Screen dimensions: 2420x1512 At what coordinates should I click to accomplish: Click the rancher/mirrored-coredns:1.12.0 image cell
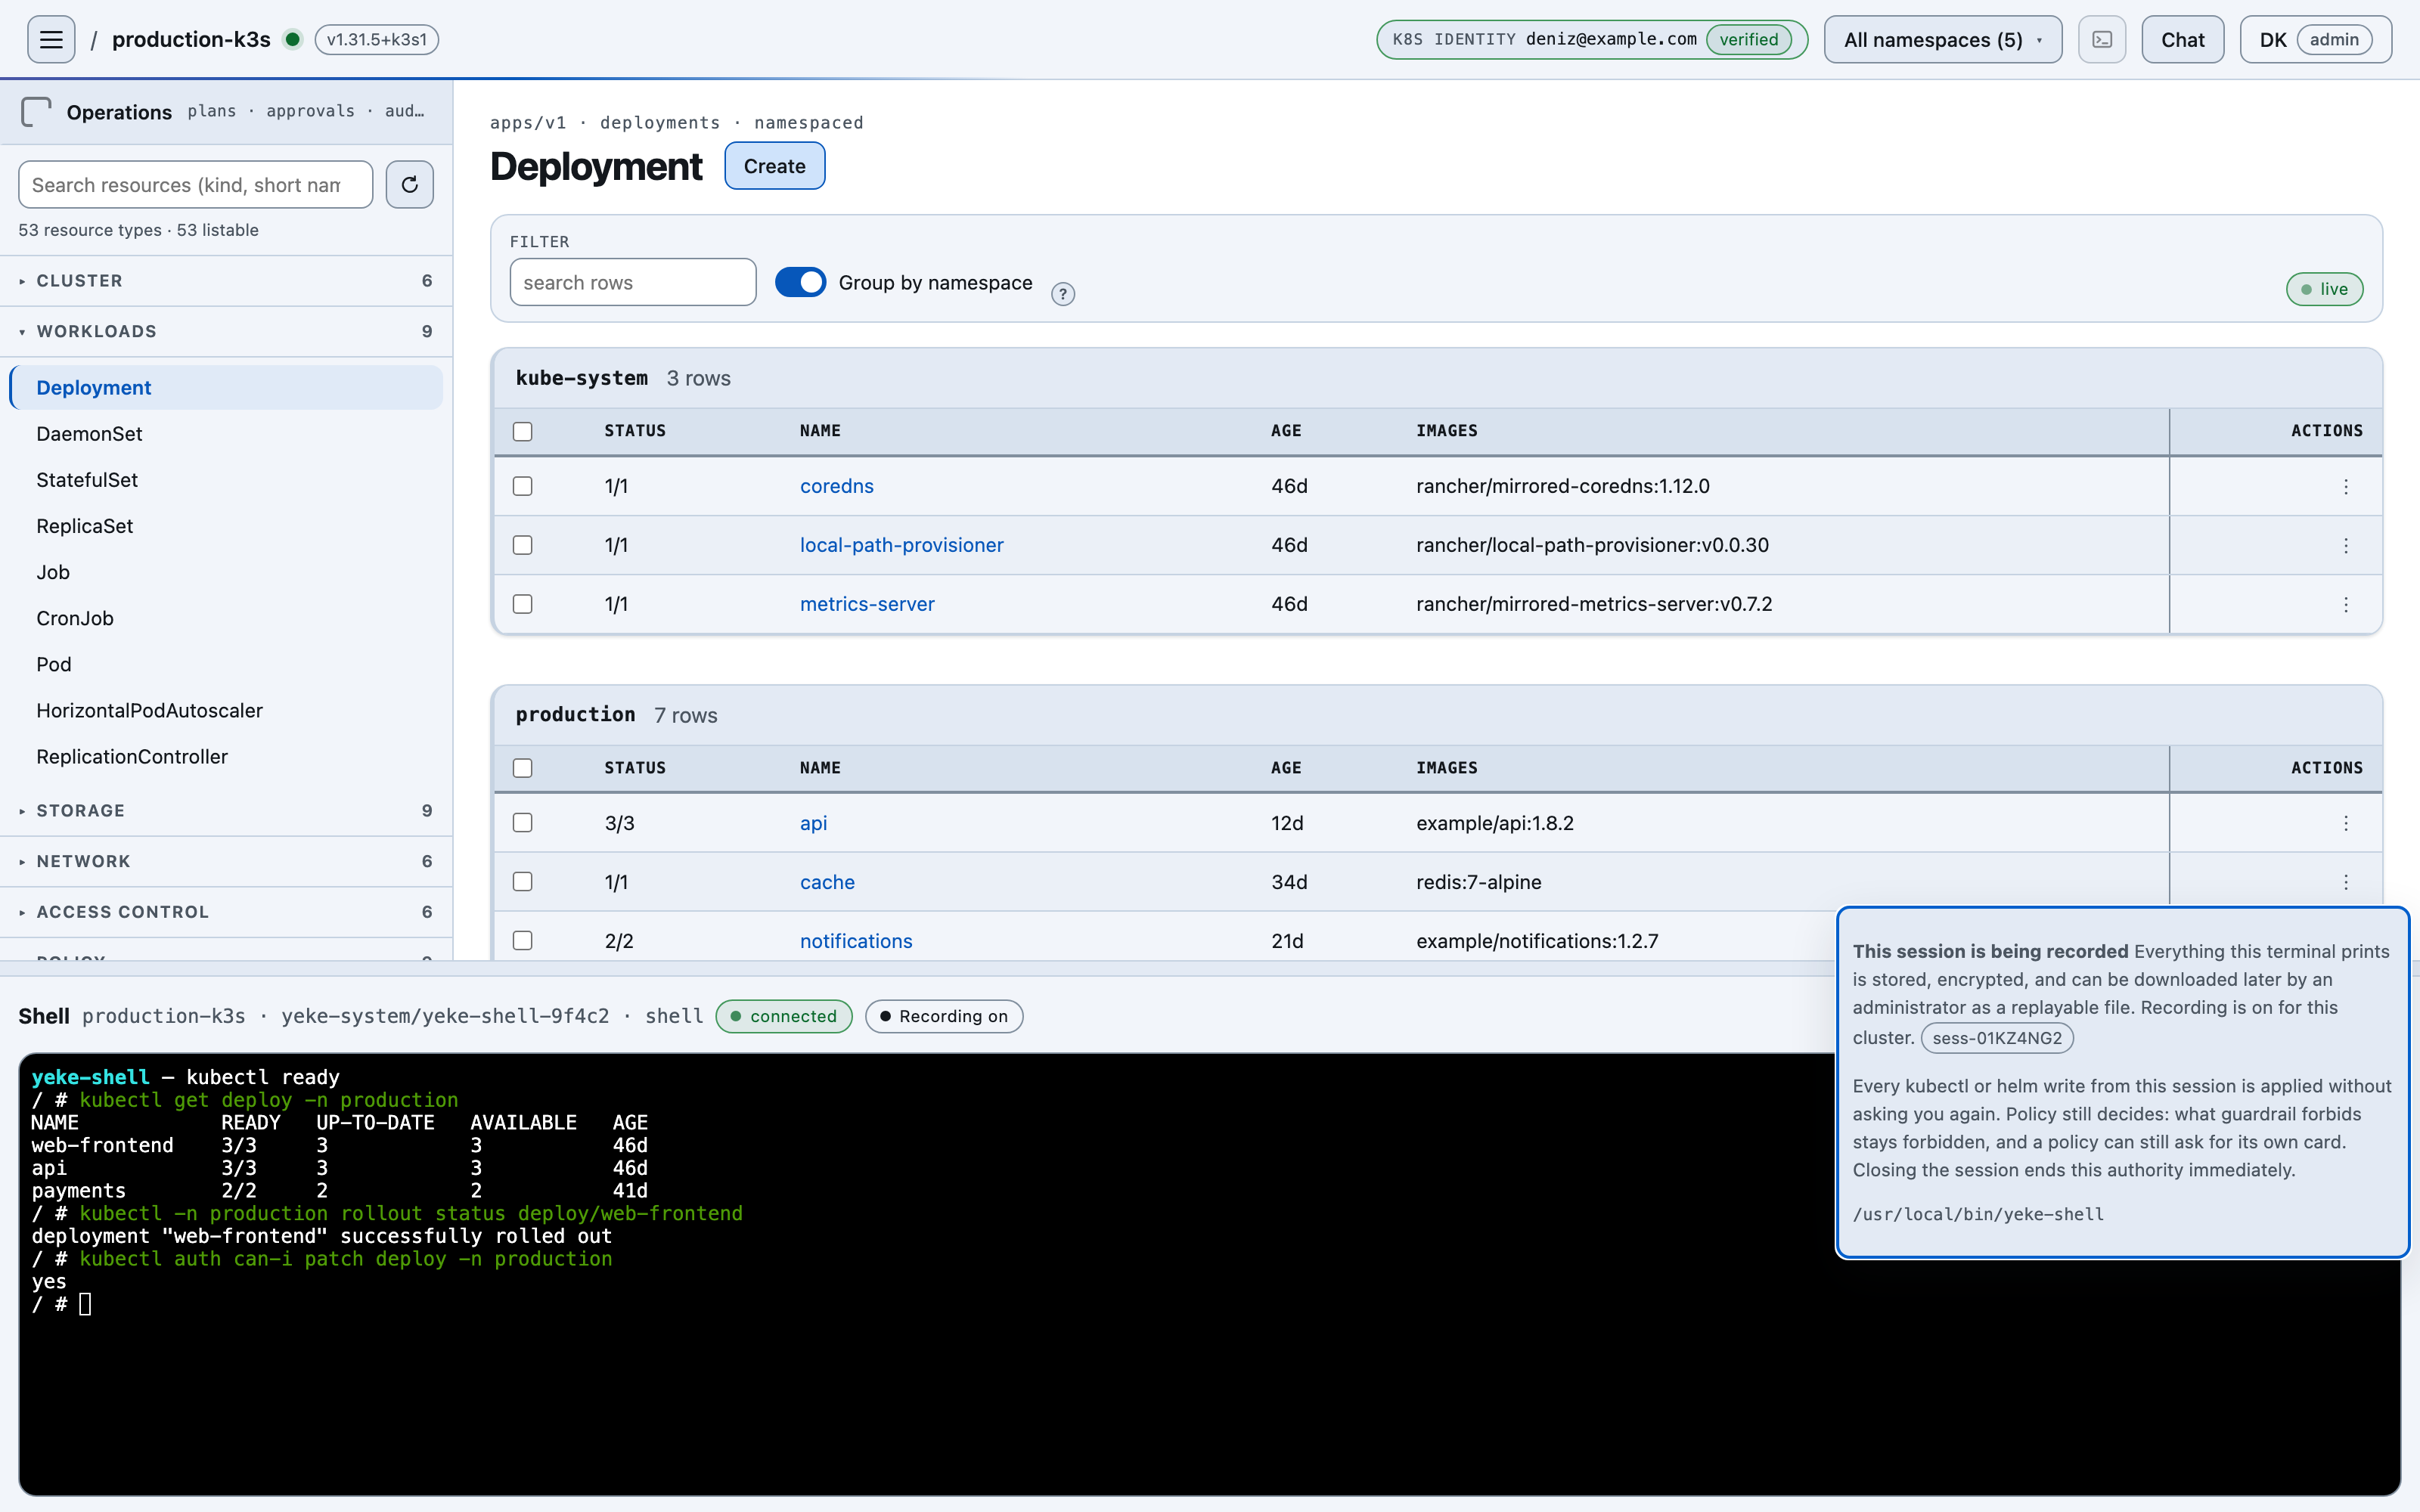coord(1562,486)
